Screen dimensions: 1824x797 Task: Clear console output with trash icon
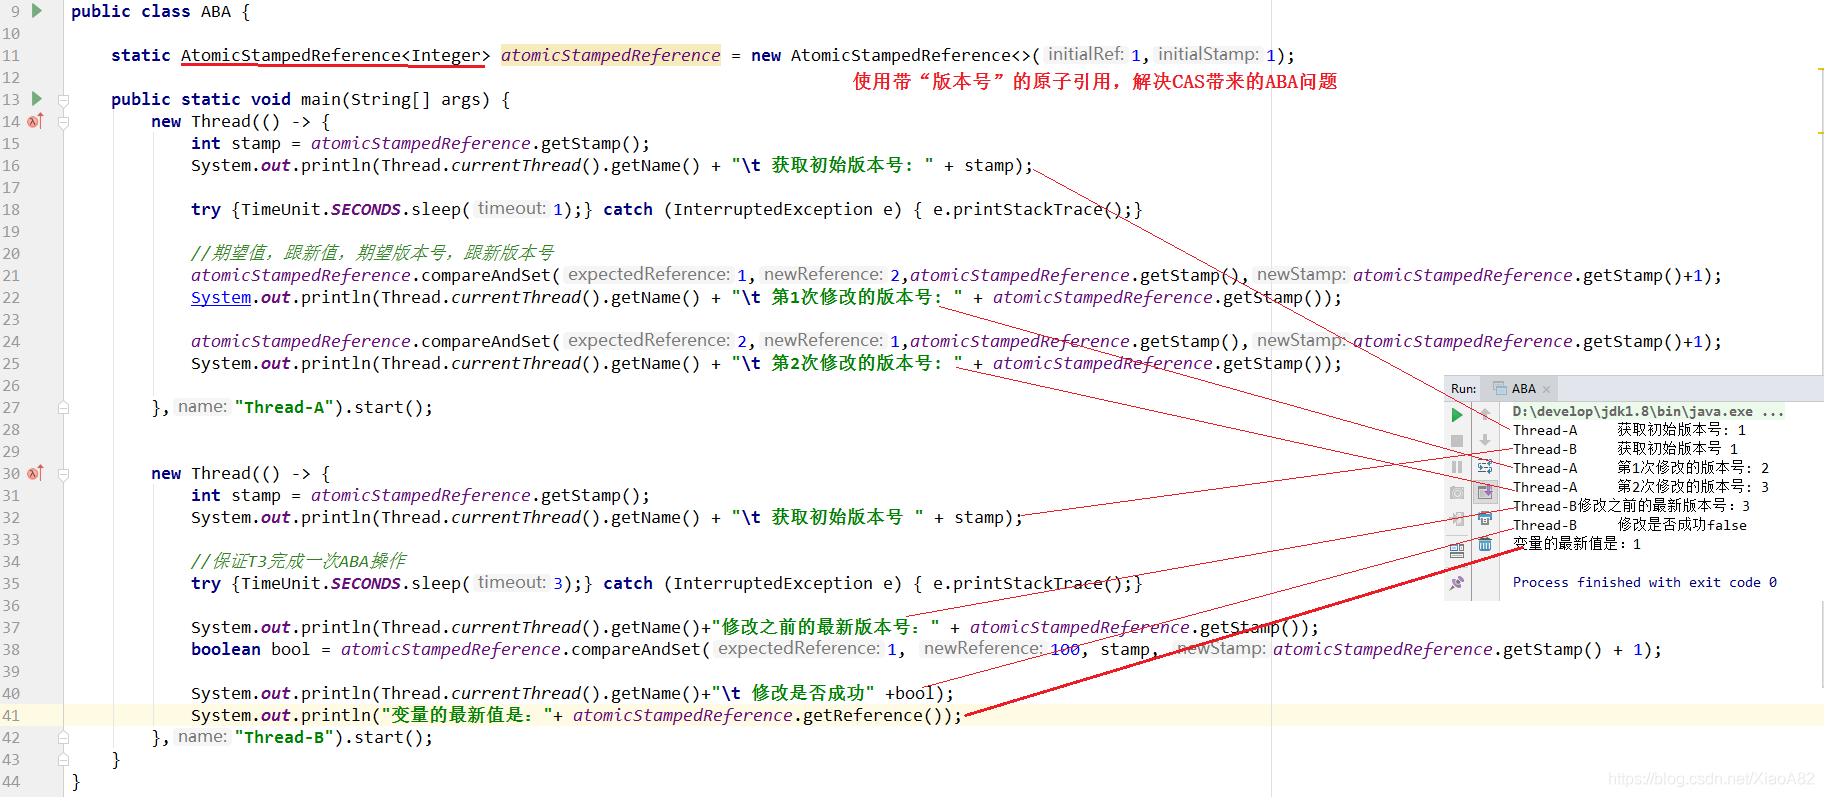click(x=1485, y=544)
